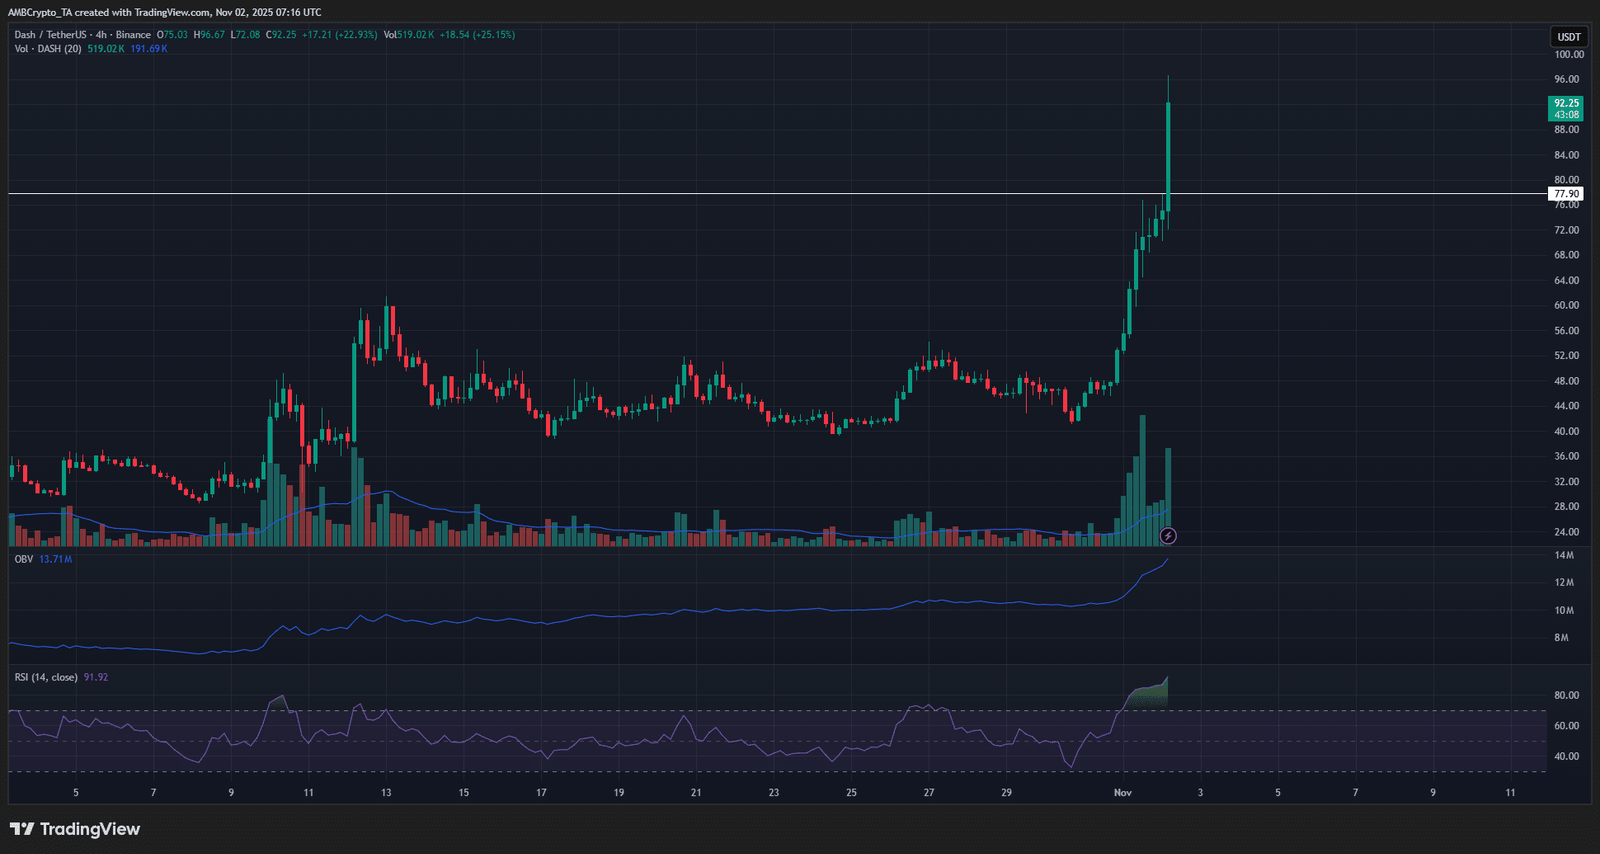This screenshot has width=1600, height=854.
Task: Click date 25 on the time axis
Action: click(x=851, y=793)
